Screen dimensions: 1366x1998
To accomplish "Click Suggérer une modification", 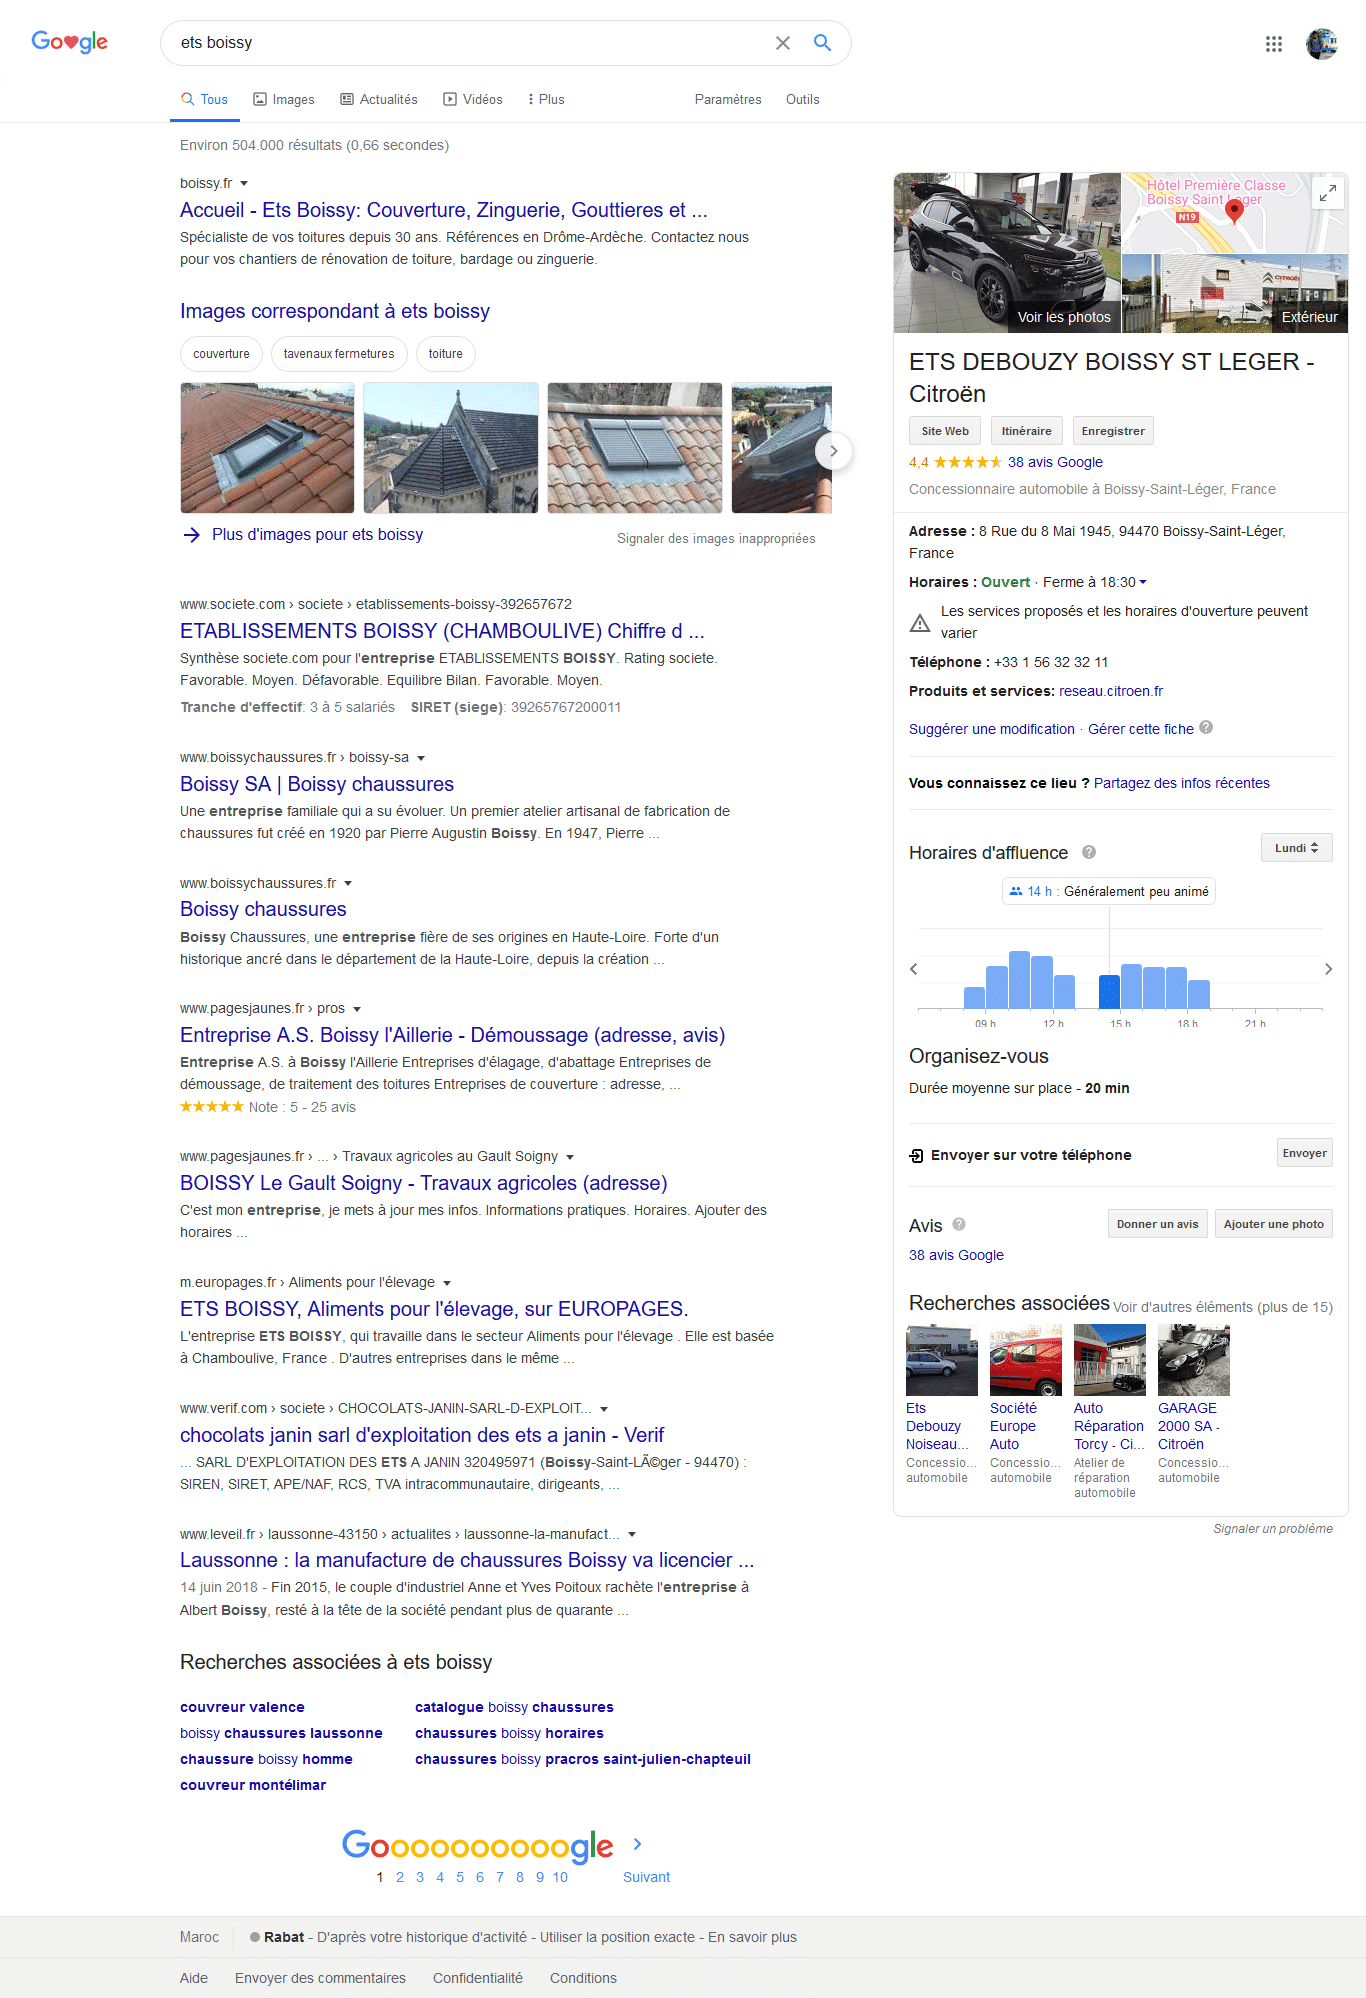I will 992,729.
